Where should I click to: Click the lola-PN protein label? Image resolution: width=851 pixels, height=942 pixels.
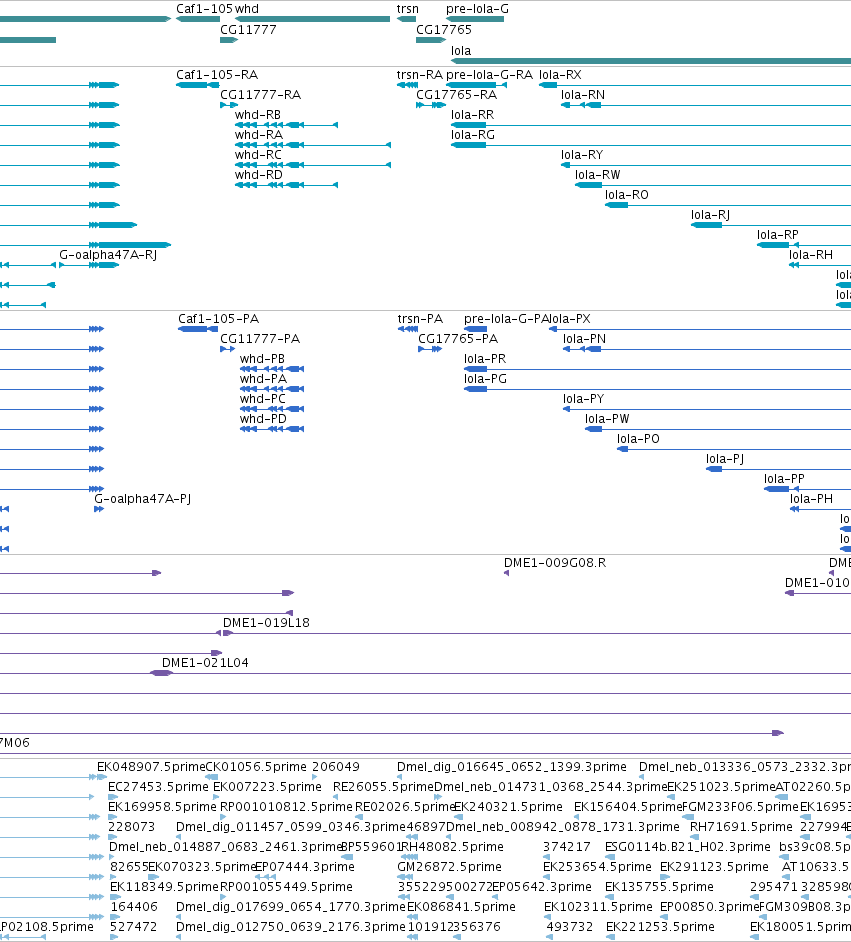pyautogui.click(x=584, y=338)
